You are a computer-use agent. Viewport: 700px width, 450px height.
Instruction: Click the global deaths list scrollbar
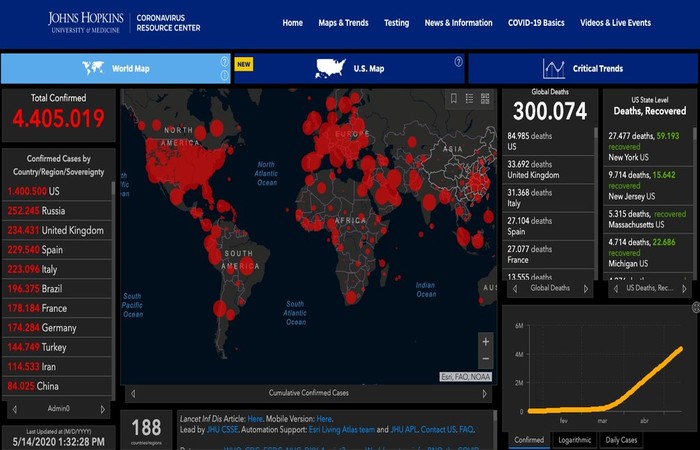pyautogui.click(x=595, y=203)
